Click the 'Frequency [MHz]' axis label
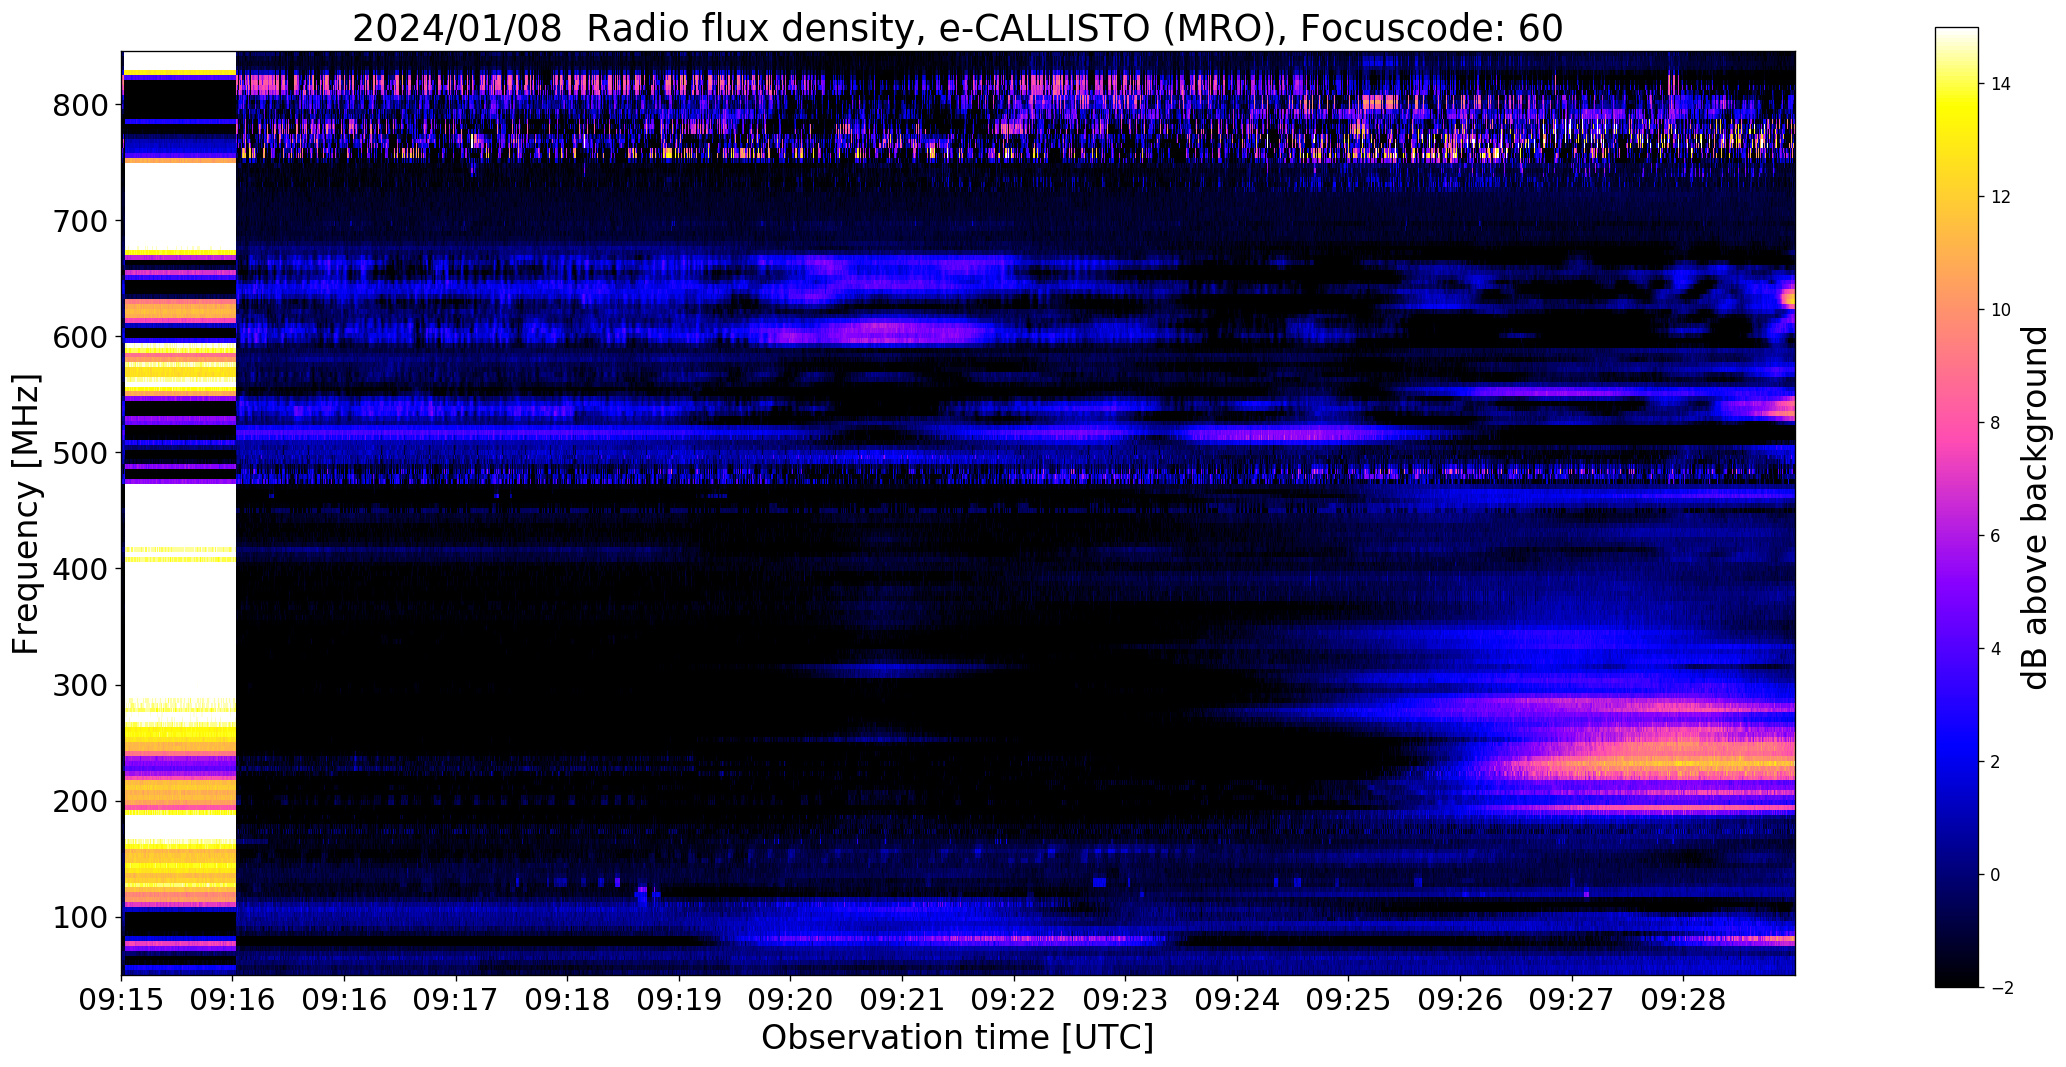The image size is (2066, 1067). (25, 514)
